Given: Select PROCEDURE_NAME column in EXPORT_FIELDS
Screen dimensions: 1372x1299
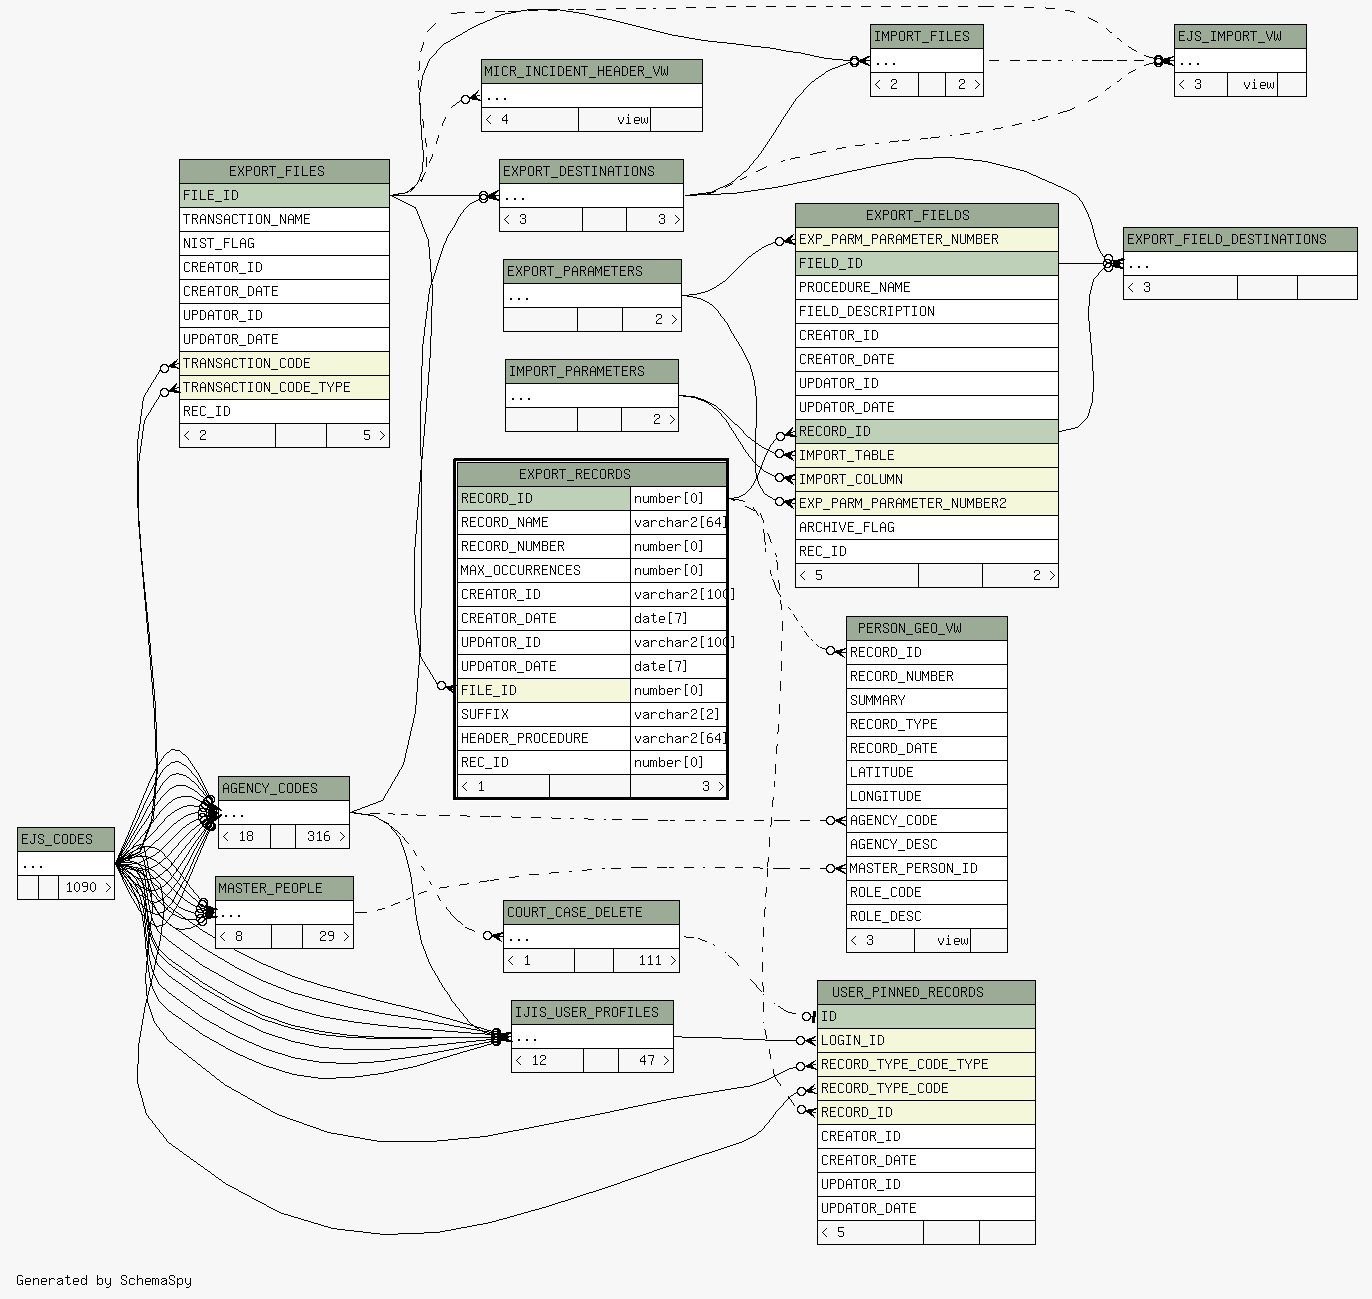Looking at the screenshot, I should click(927, 287).
